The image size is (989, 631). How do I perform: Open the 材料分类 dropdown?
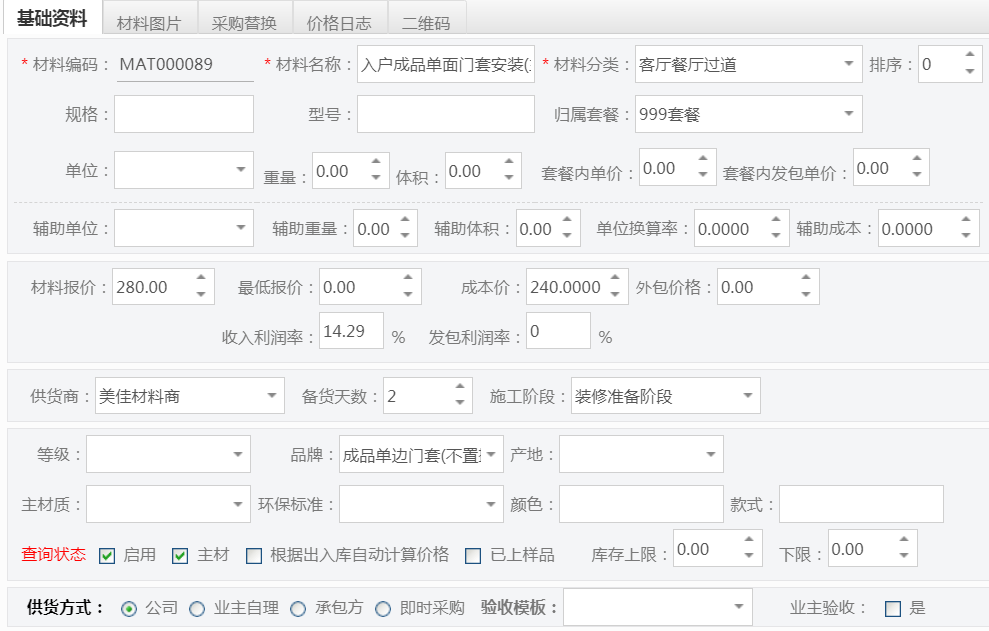pyautogui.click(x=848, y=65)
